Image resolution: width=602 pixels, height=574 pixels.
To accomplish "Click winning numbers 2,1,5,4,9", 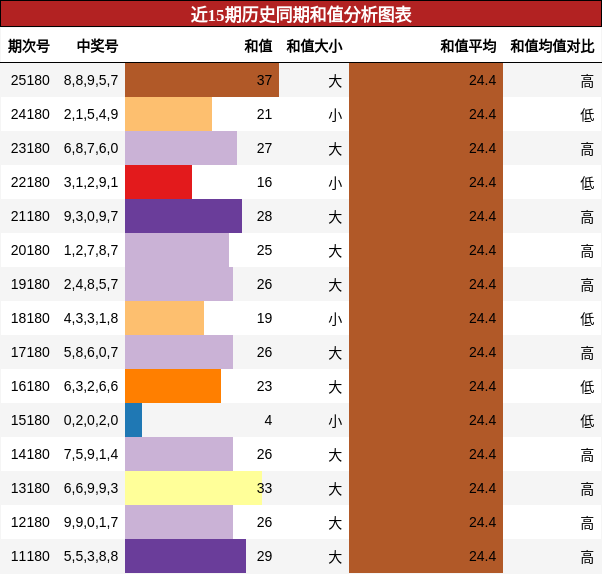I will tap(91, 114).
